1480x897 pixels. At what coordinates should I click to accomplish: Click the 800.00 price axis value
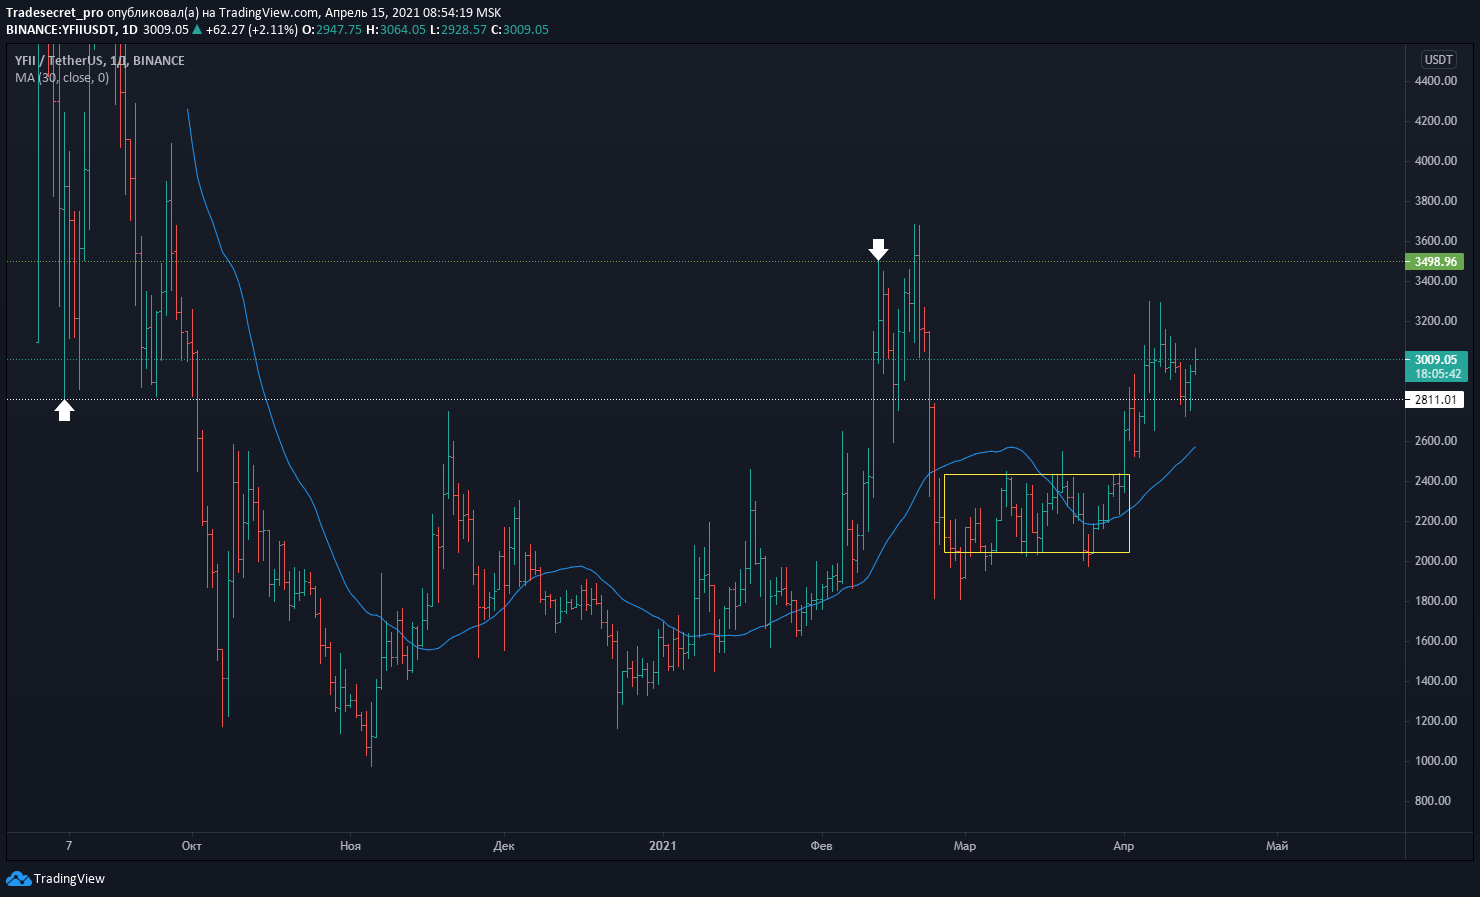click(1433, 801)
